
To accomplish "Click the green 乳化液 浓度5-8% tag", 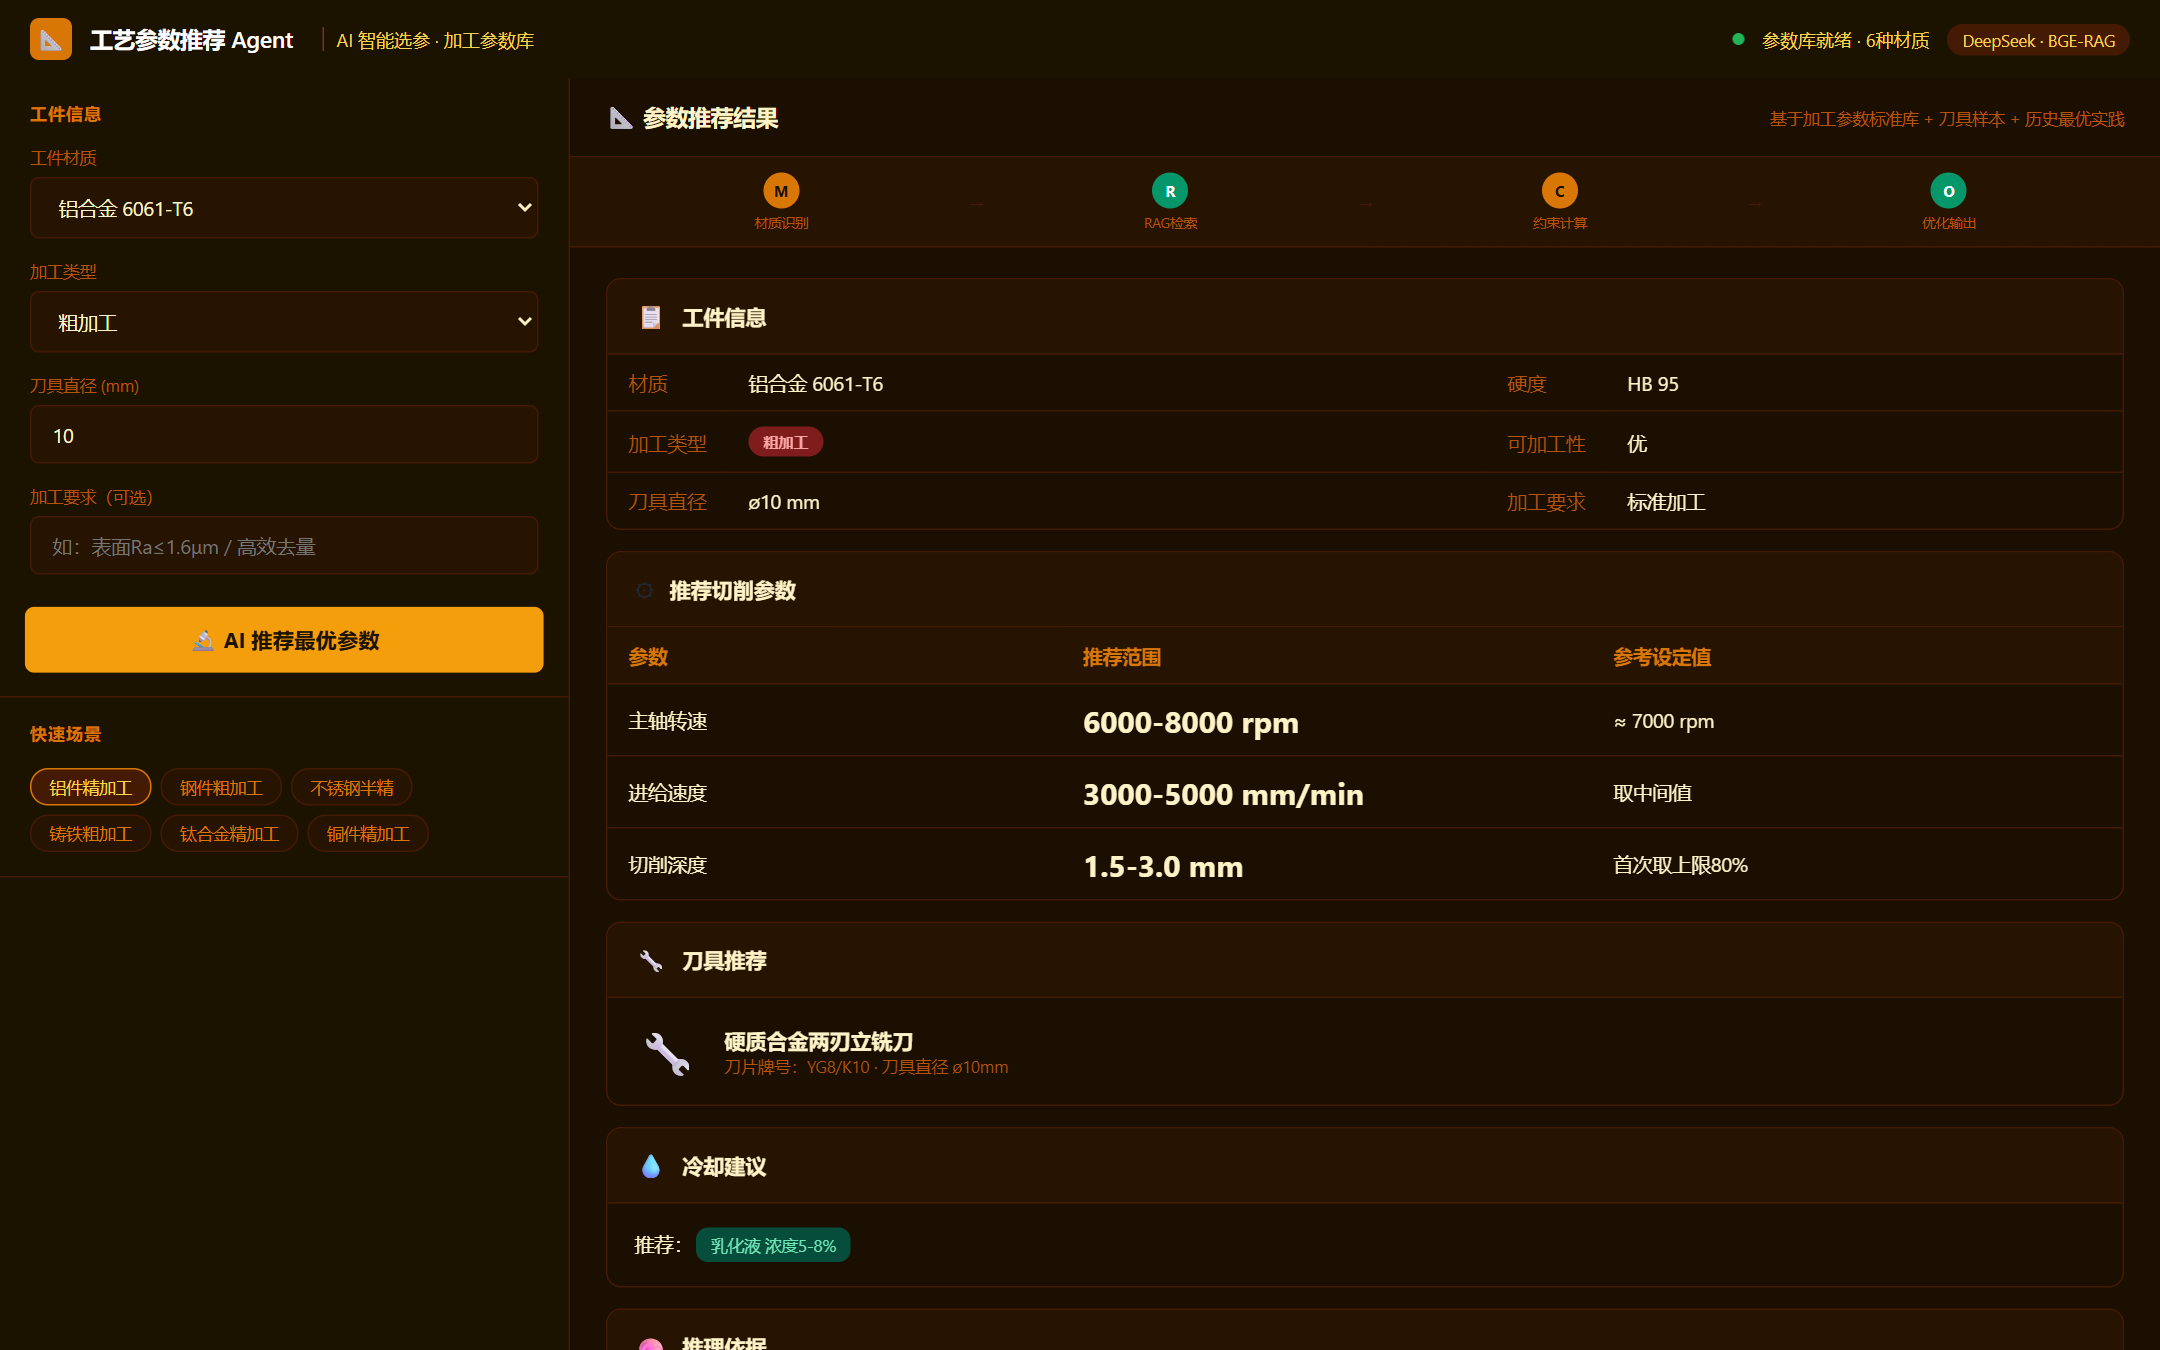I will coord(773,1245).
